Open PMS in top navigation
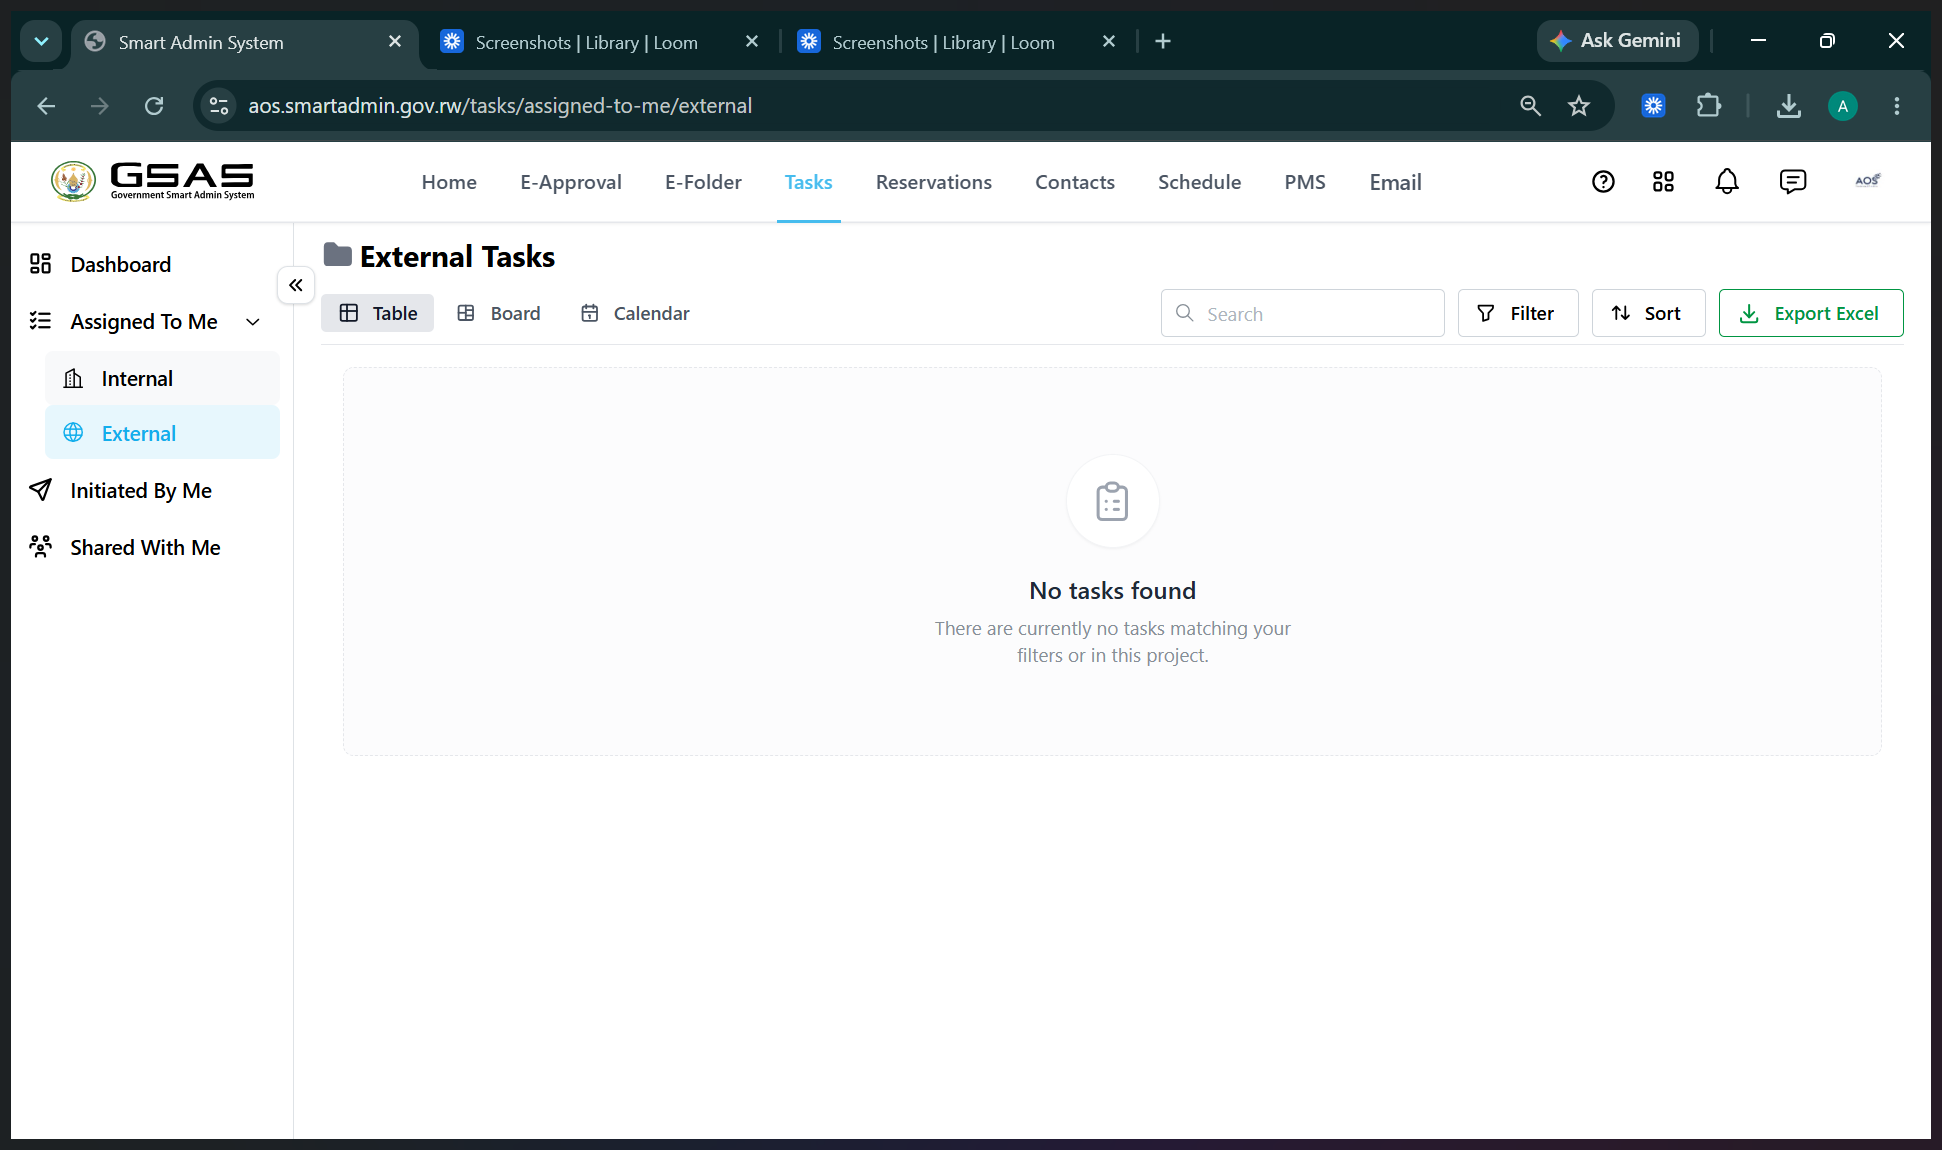 tap(1305, 182)
